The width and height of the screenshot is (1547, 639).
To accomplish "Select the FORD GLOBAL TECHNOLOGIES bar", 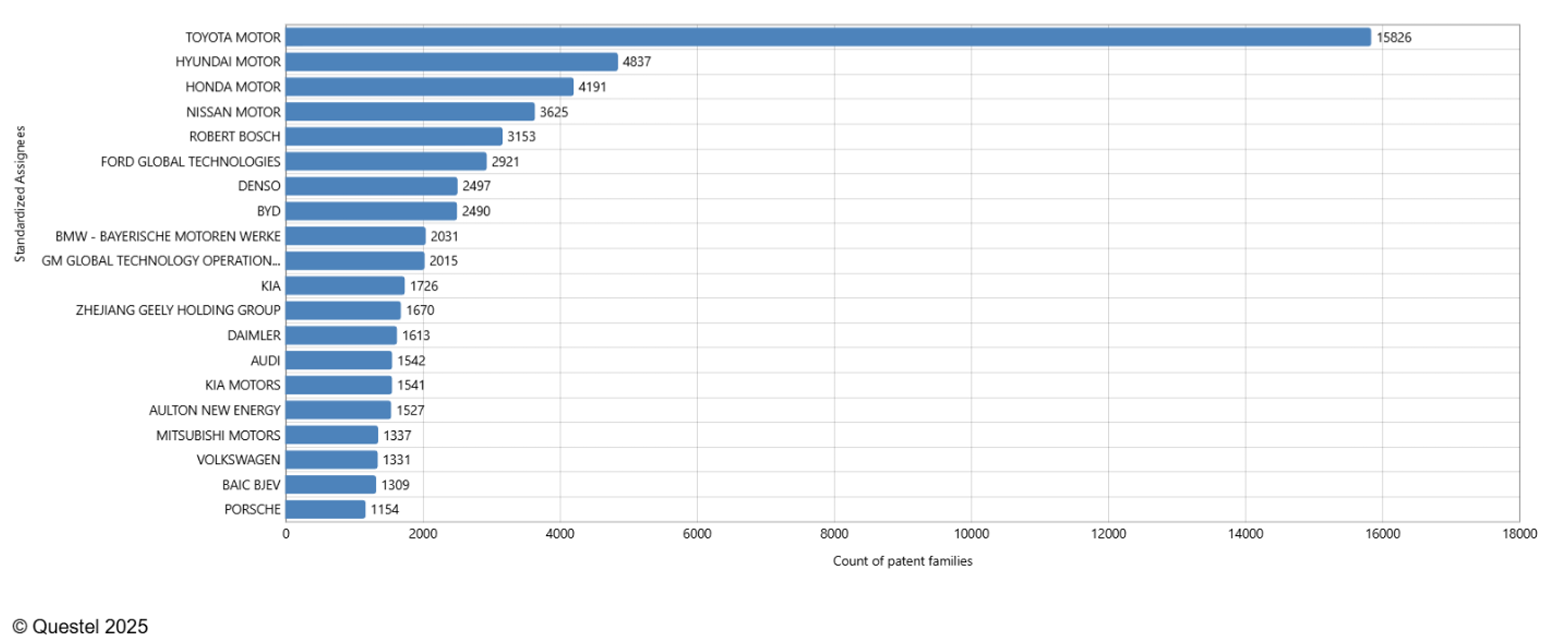I will (x=386, y=161).
